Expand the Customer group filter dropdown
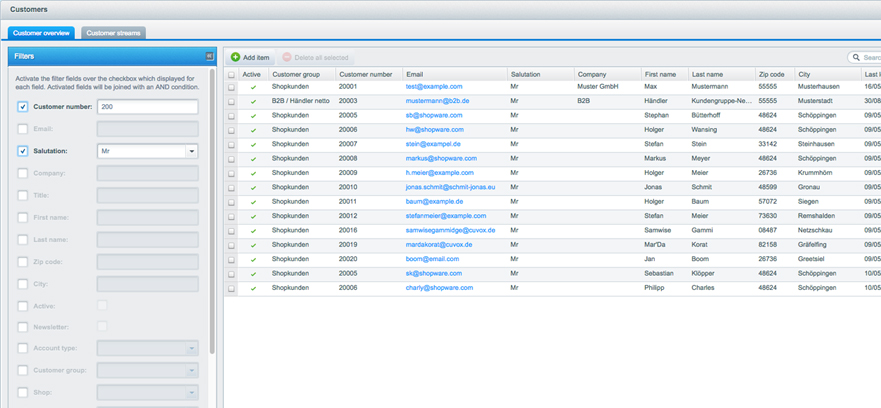 [191, 370]
